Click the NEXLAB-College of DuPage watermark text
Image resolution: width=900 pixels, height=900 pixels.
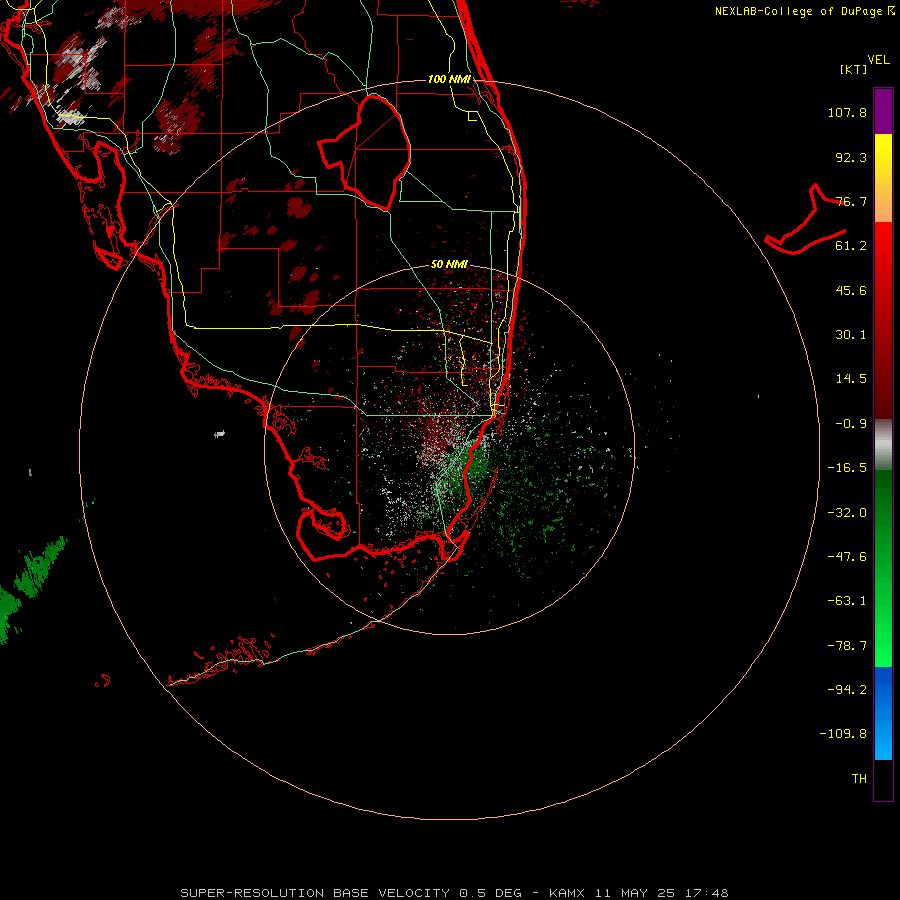click(804, 11)
